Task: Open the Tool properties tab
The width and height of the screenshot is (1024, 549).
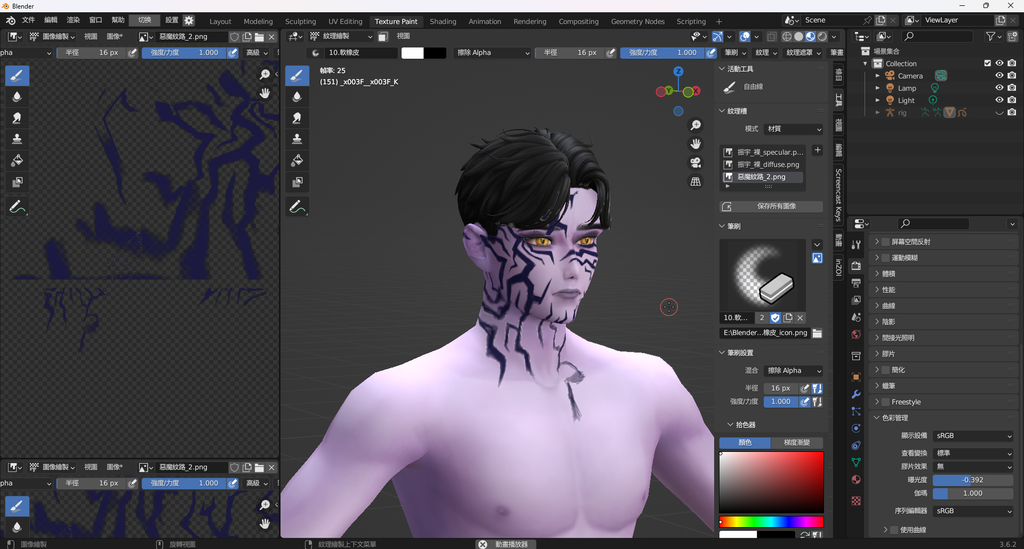Action: pos(856,245)
